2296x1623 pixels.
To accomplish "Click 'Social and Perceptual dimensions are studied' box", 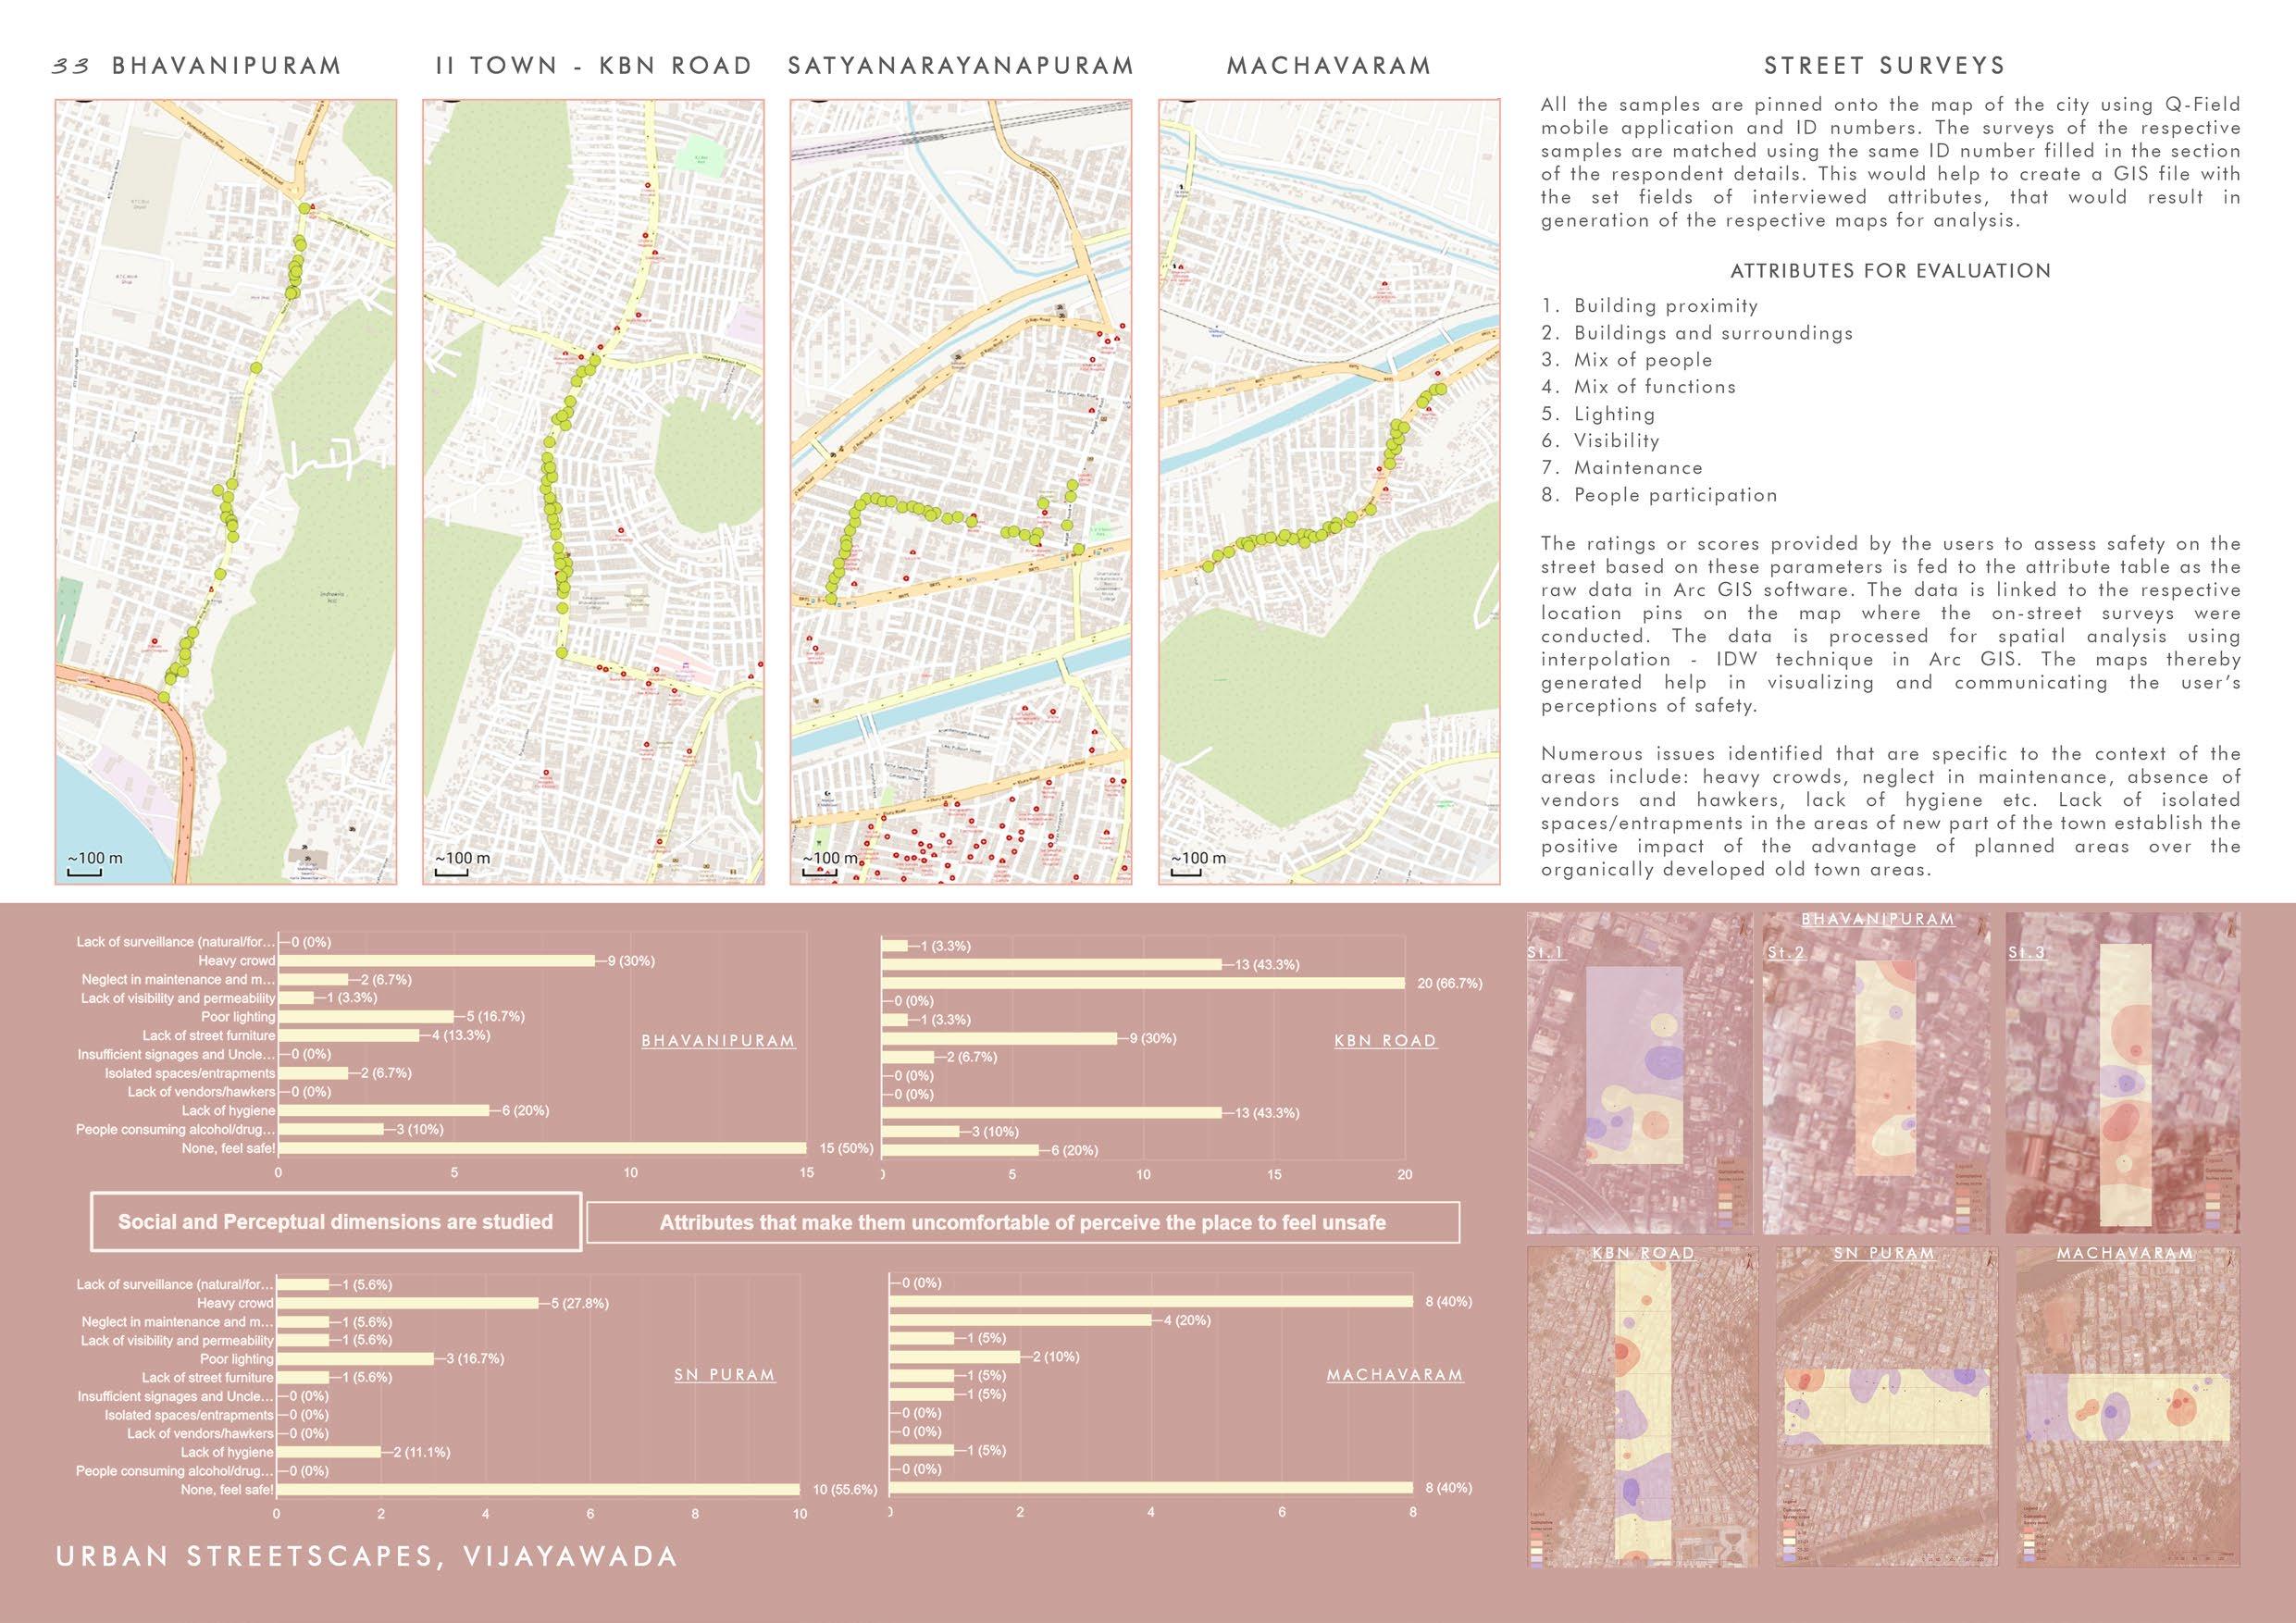I will (335, 1221).
